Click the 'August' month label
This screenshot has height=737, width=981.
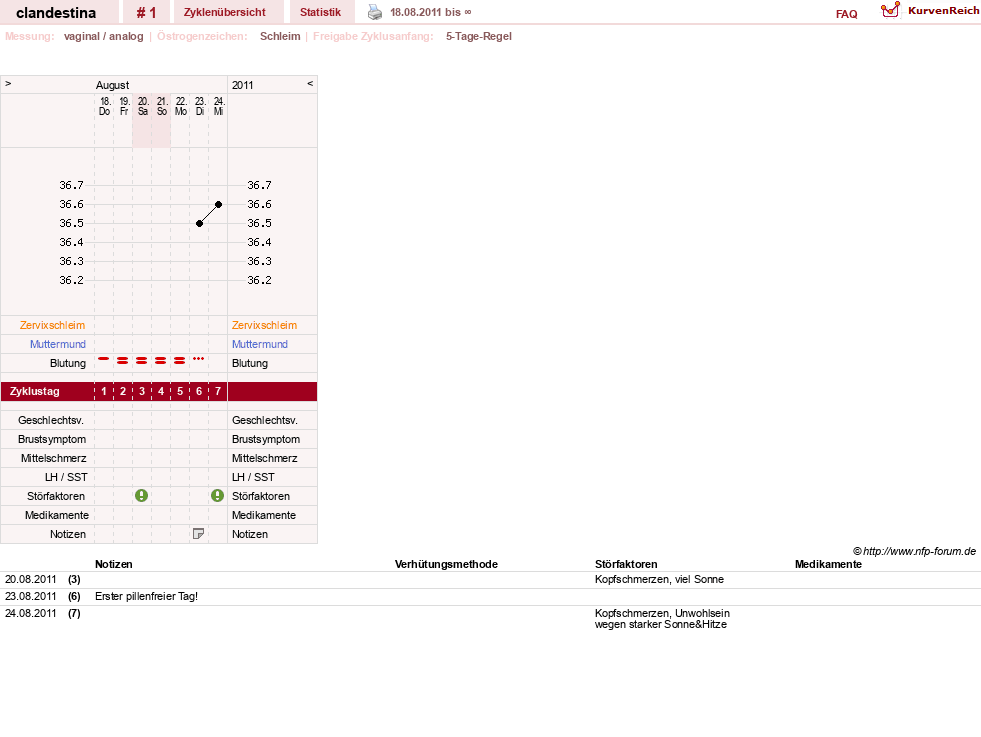[x=113, y=85]
